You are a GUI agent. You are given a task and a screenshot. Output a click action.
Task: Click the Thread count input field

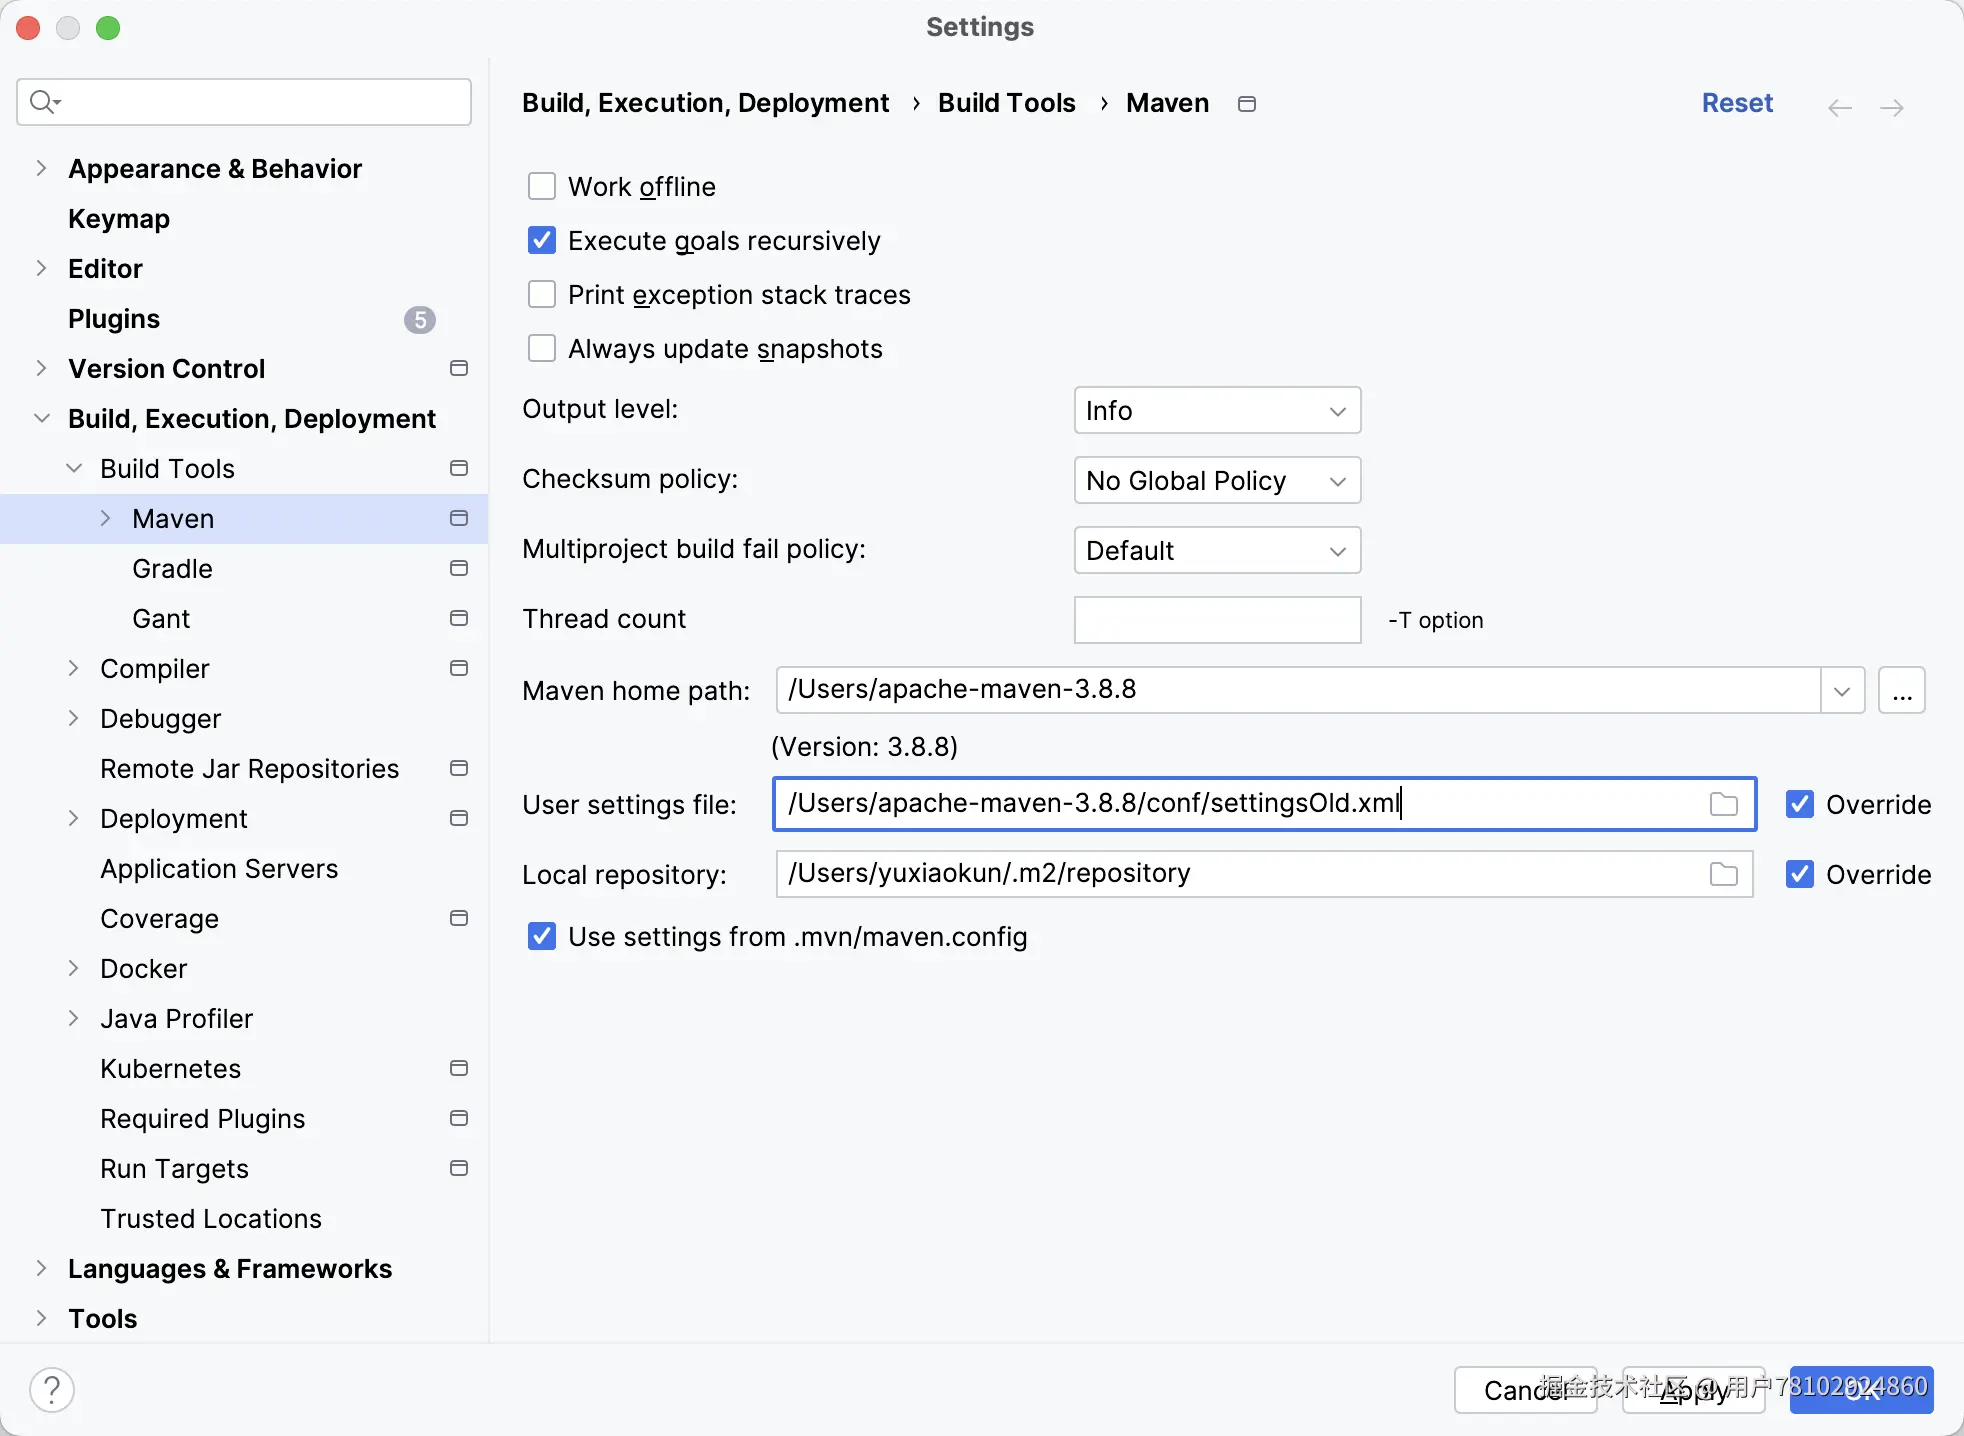coord(1217,620)
